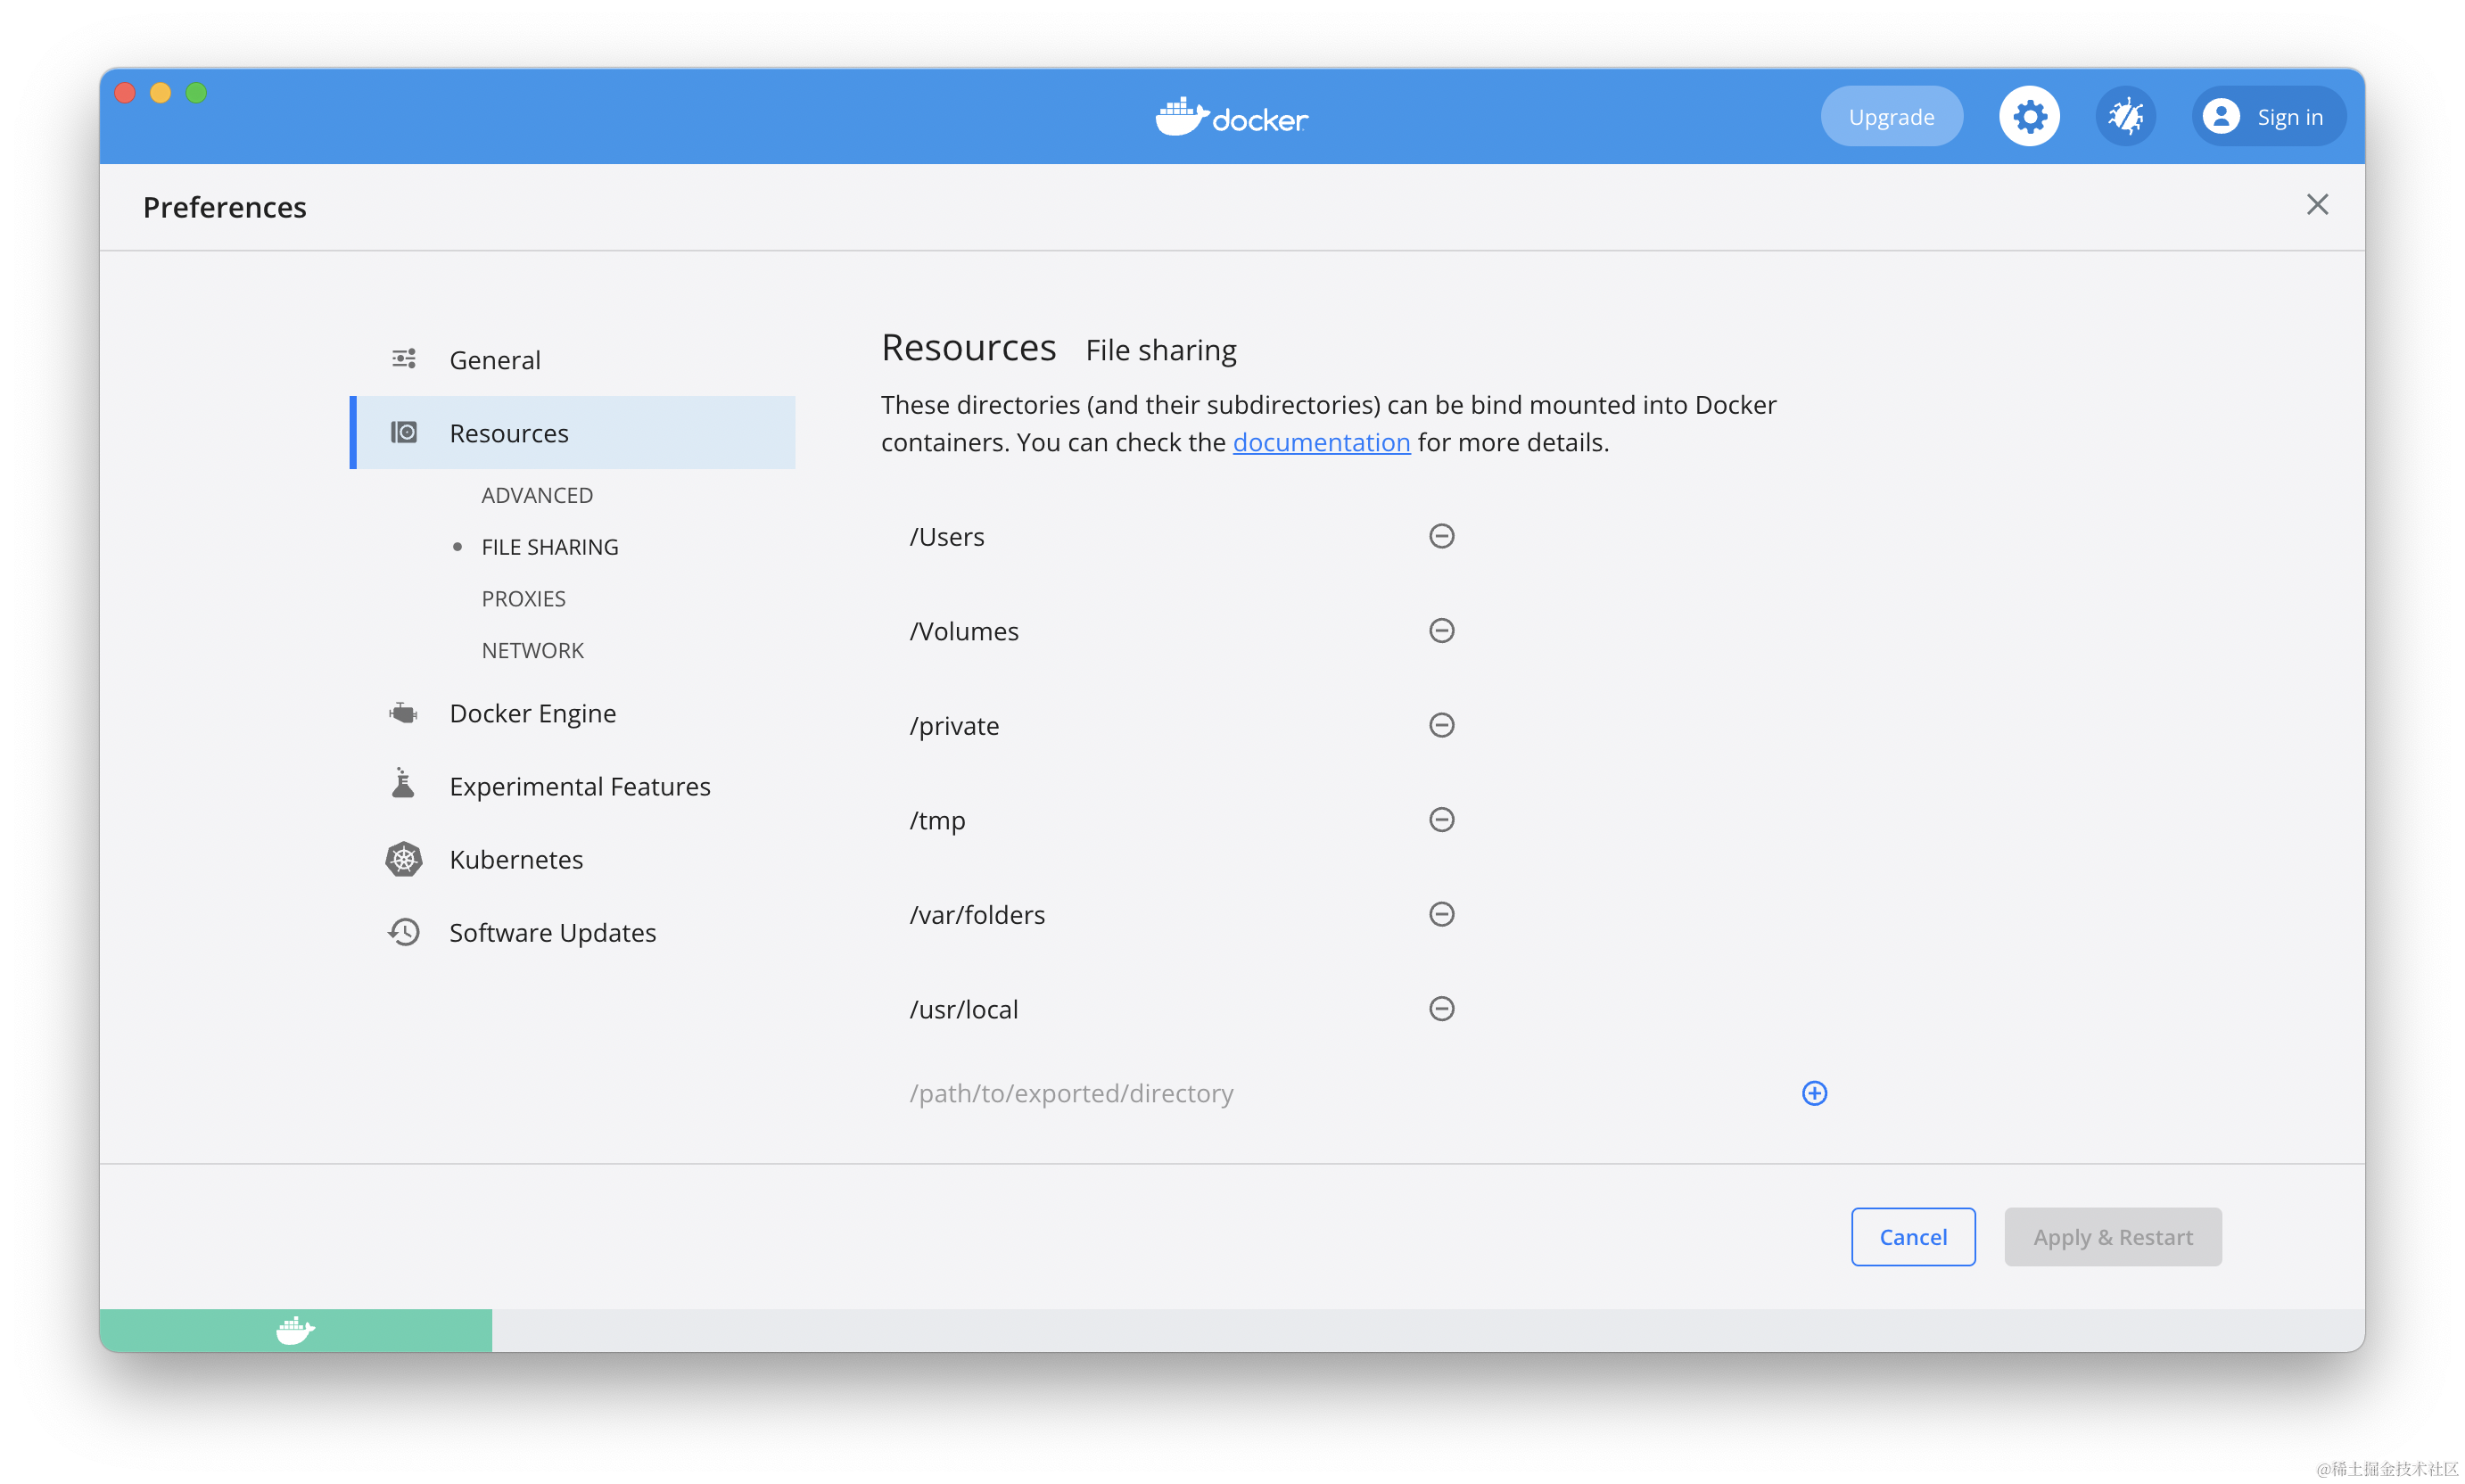Remove the /tmp shared directory
This screenshot has width=2465, height=1484.
point(1441,820)
